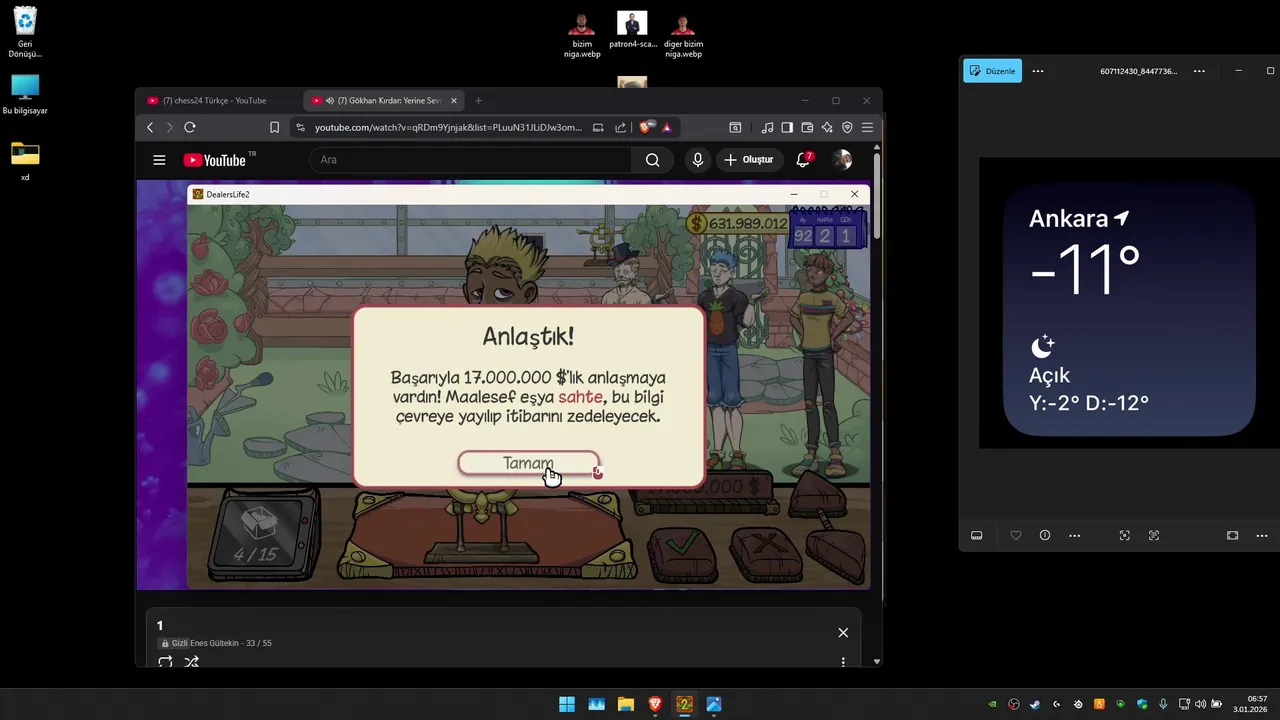Click the Tamam button in the deal dialog
The image size is (1280, 720).
pyautogui.click(x=528, y=463)
